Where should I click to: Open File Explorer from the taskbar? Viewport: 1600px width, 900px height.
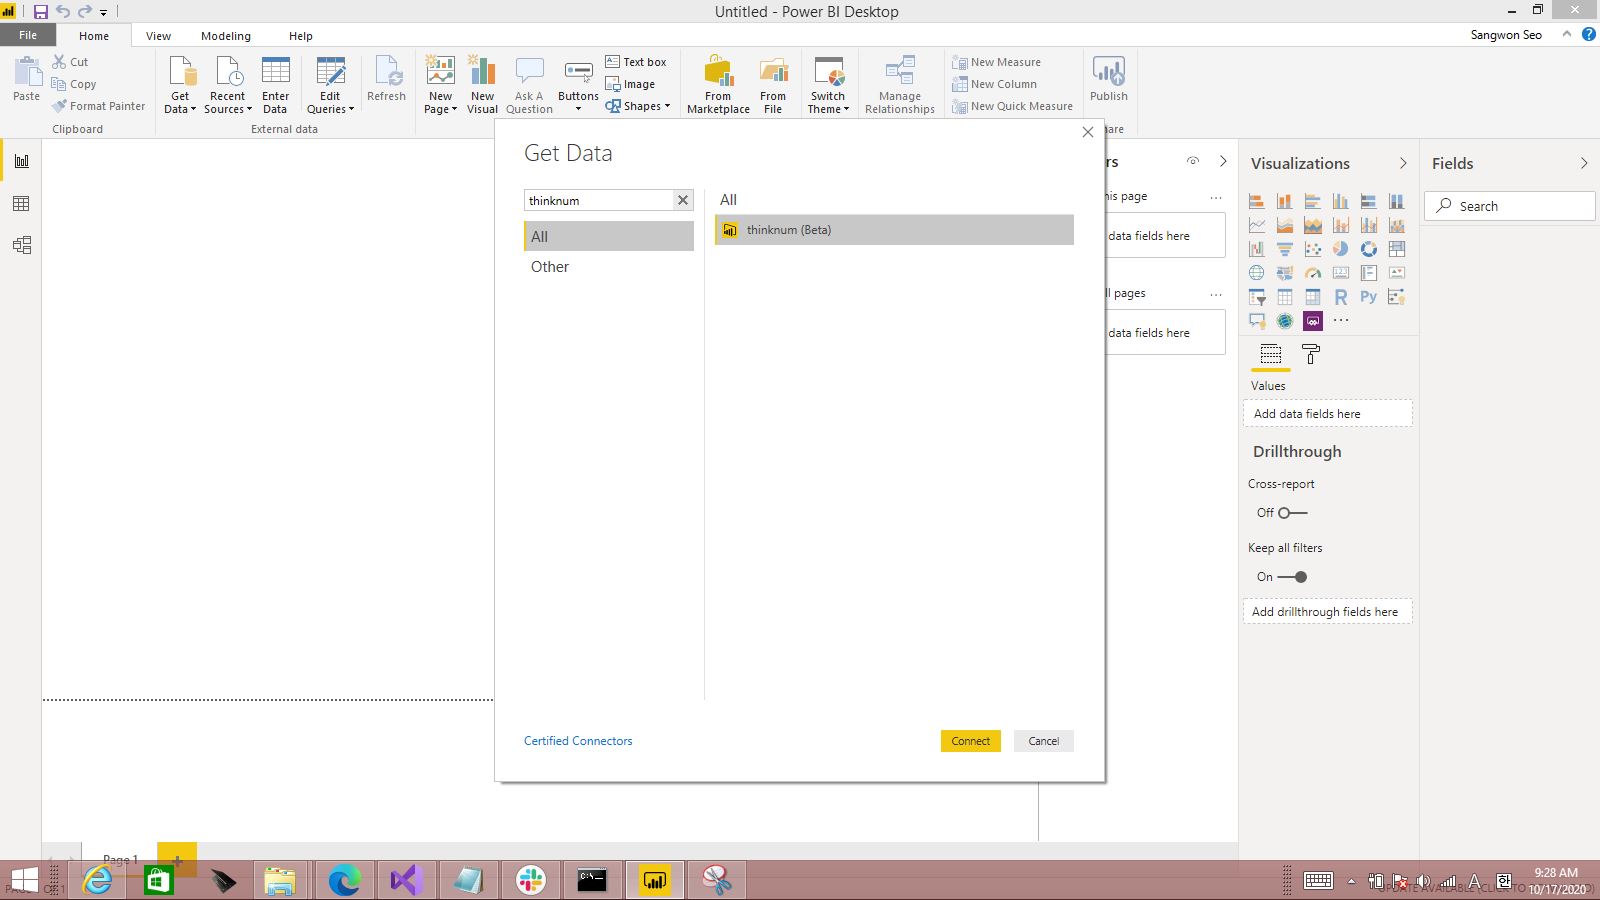(282, 880)
